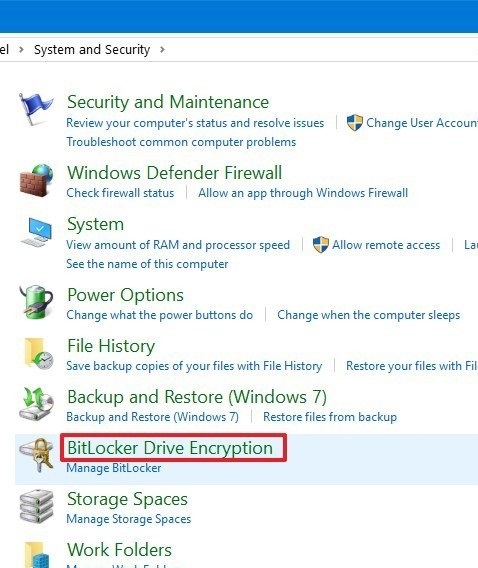Expand the chevron before System and Security breadcrumb
Image resolution: width=478 pixels, height=568 pixels.
point(21,49)
